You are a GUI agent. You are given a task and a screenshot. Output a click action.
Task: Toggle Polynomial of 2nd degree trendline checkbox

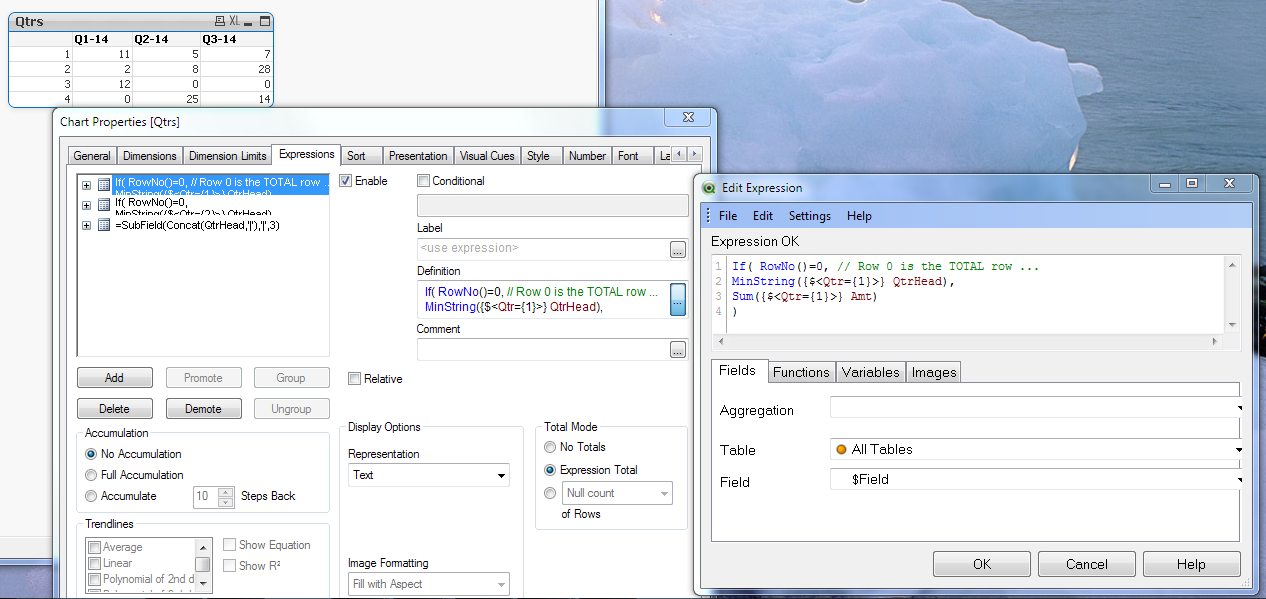pos(95,579)
